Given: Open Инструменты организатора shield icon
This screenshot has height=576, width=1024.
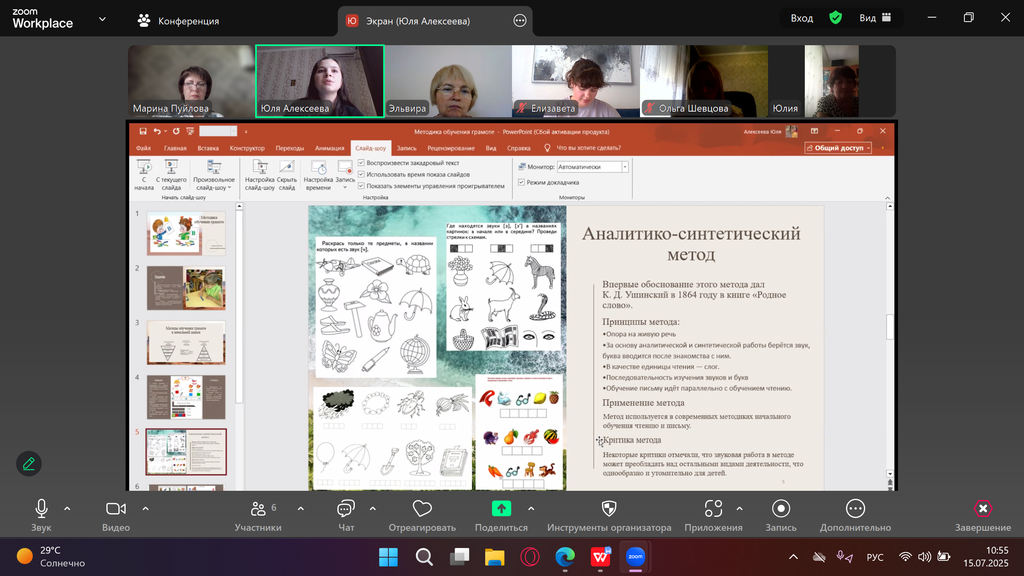Looking at the screenshot, I should [x=609, y=509].
